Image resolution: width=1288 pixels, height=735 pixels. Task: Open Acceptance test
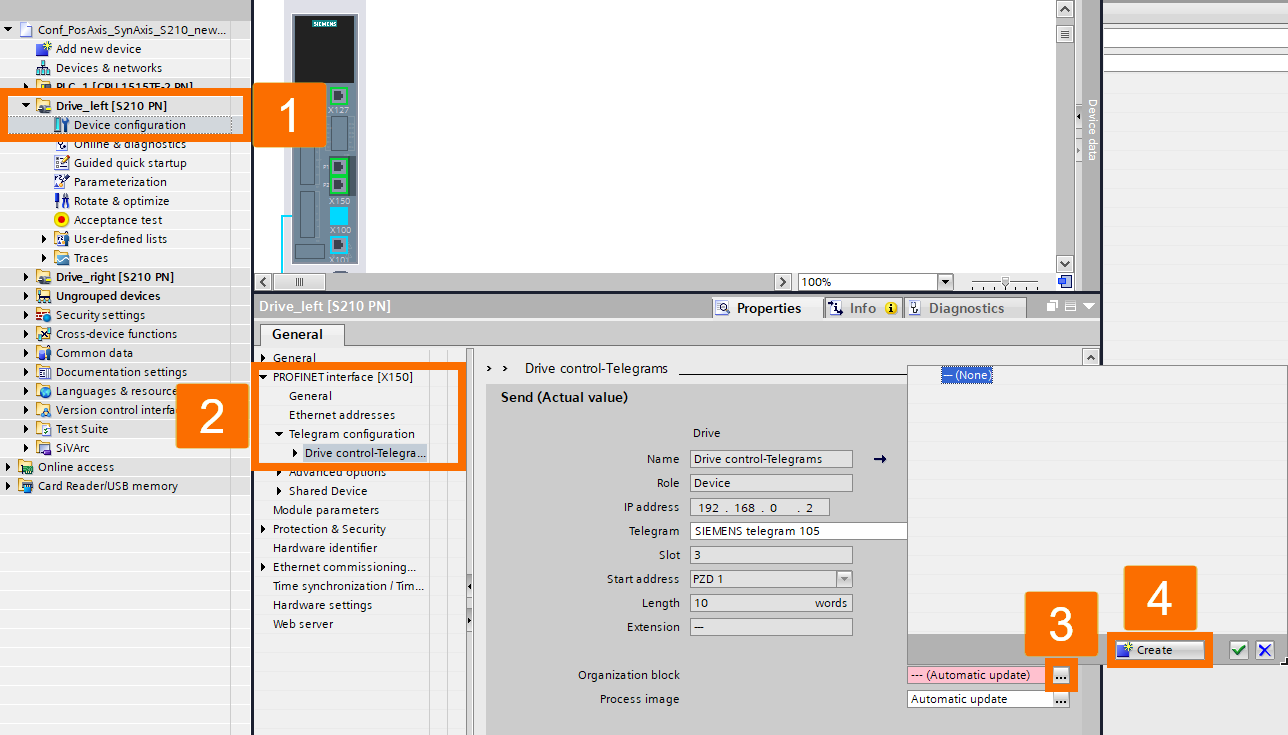(x=118, y=220)
